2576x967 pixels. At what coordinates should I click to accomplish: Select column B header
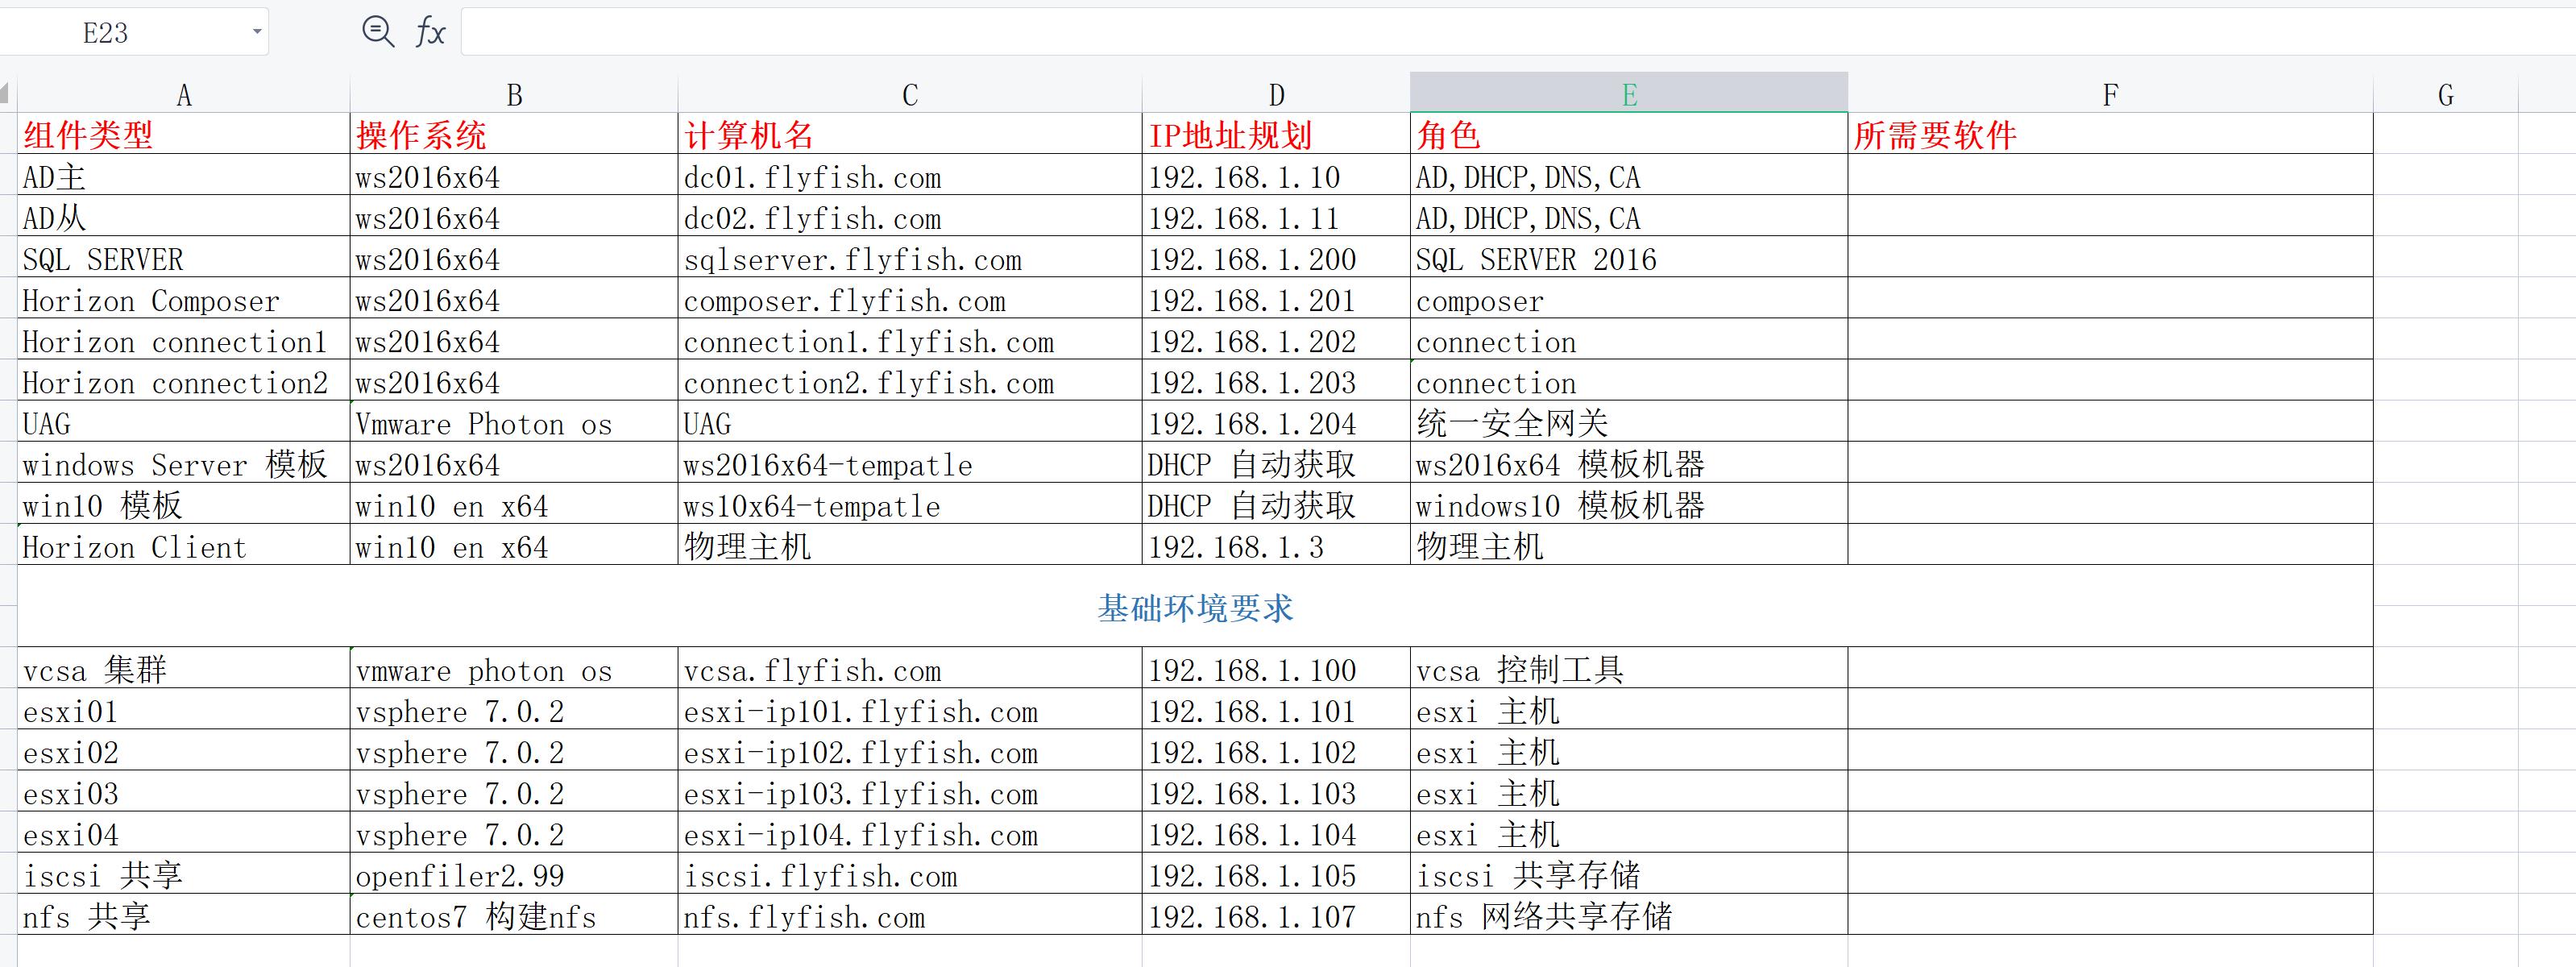[x=514, y=95]
